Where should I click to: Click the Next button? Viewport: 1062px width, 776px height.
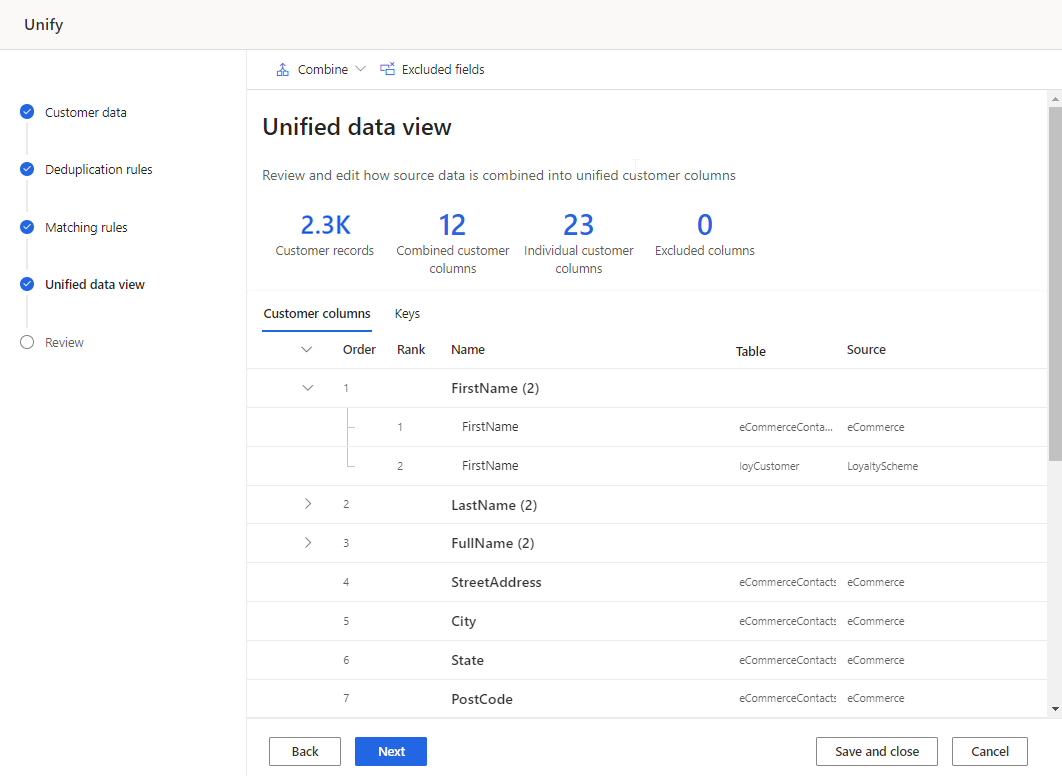coord(390,751)
